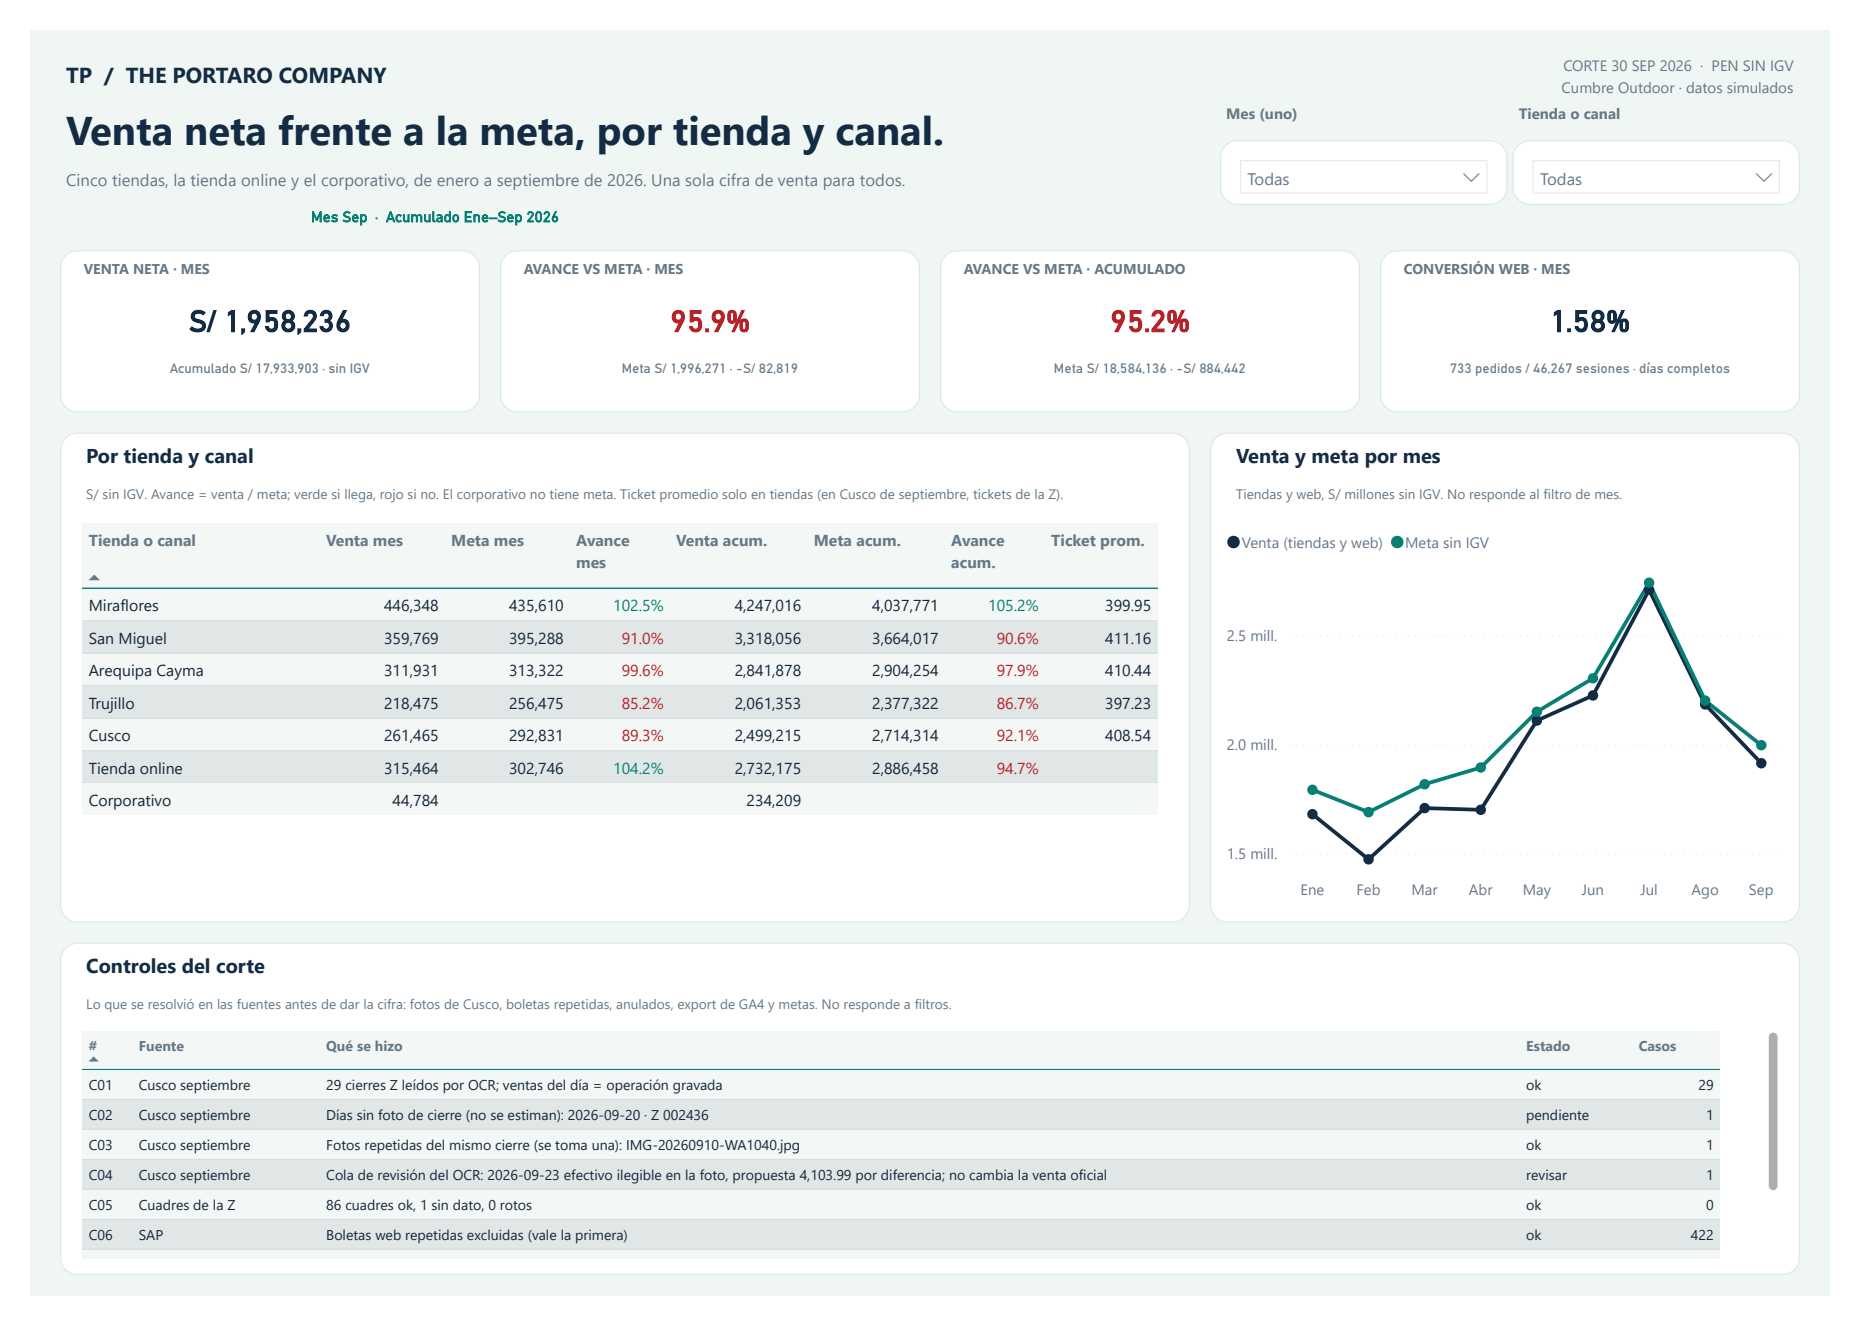This screenshot has width=1860, height=1325.
Task: Select the Miraflores row name
Action: [123, 606]
